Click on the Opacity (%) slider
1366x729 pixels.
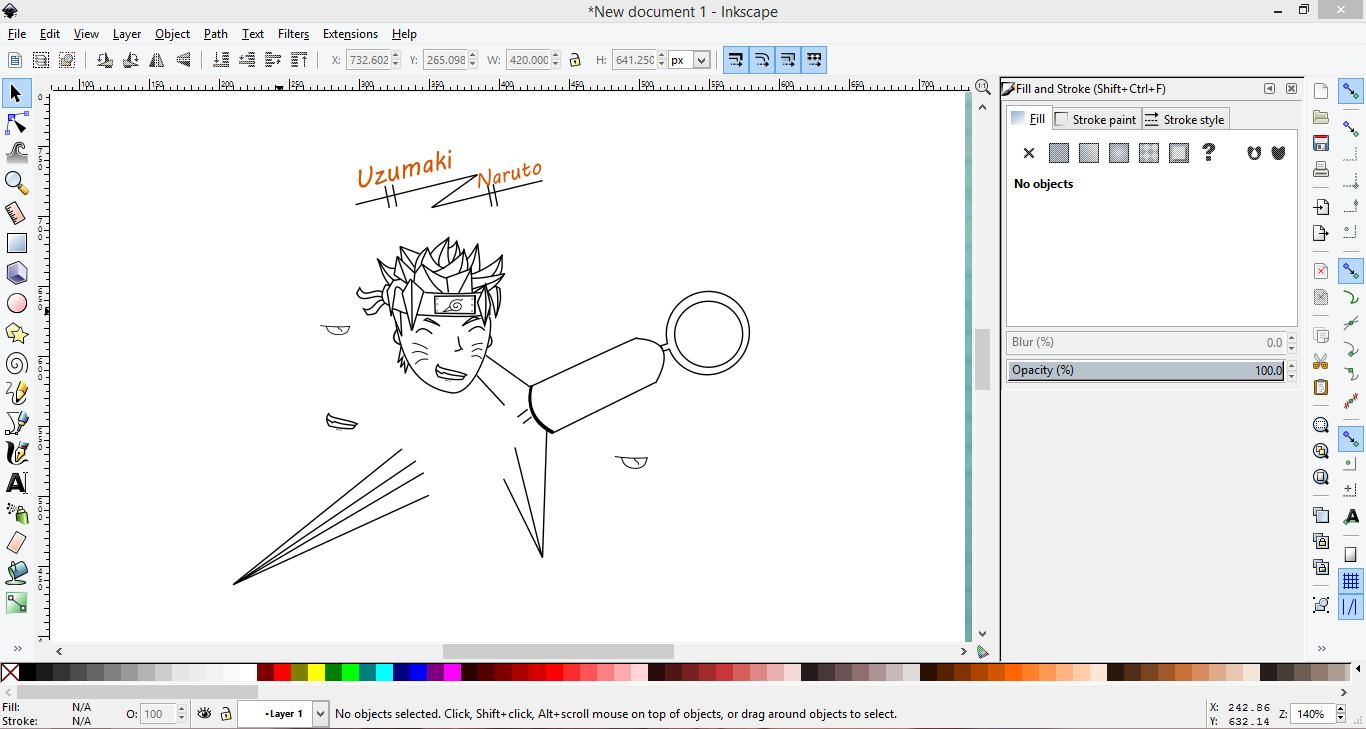pos(1146,370)
